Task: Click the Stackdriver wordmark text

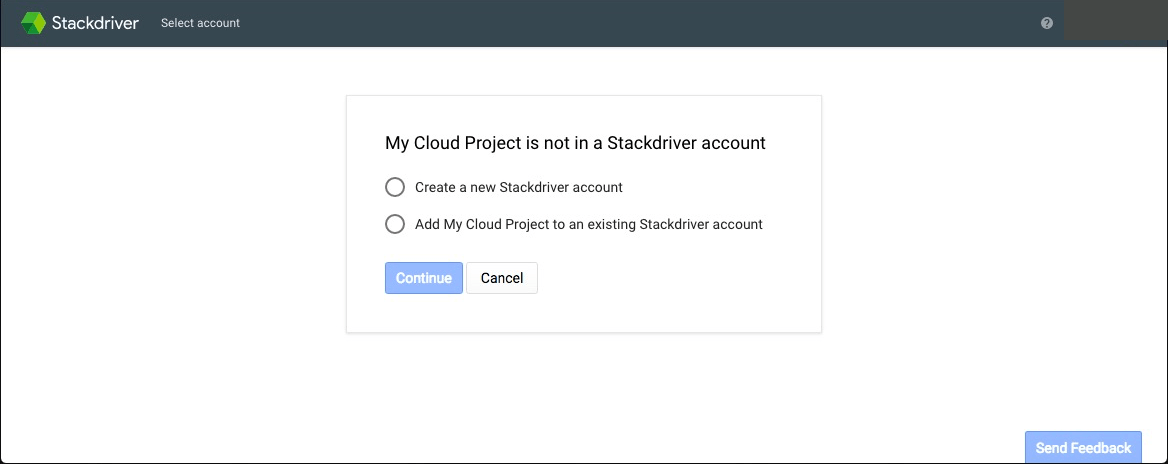Action: 95,23
